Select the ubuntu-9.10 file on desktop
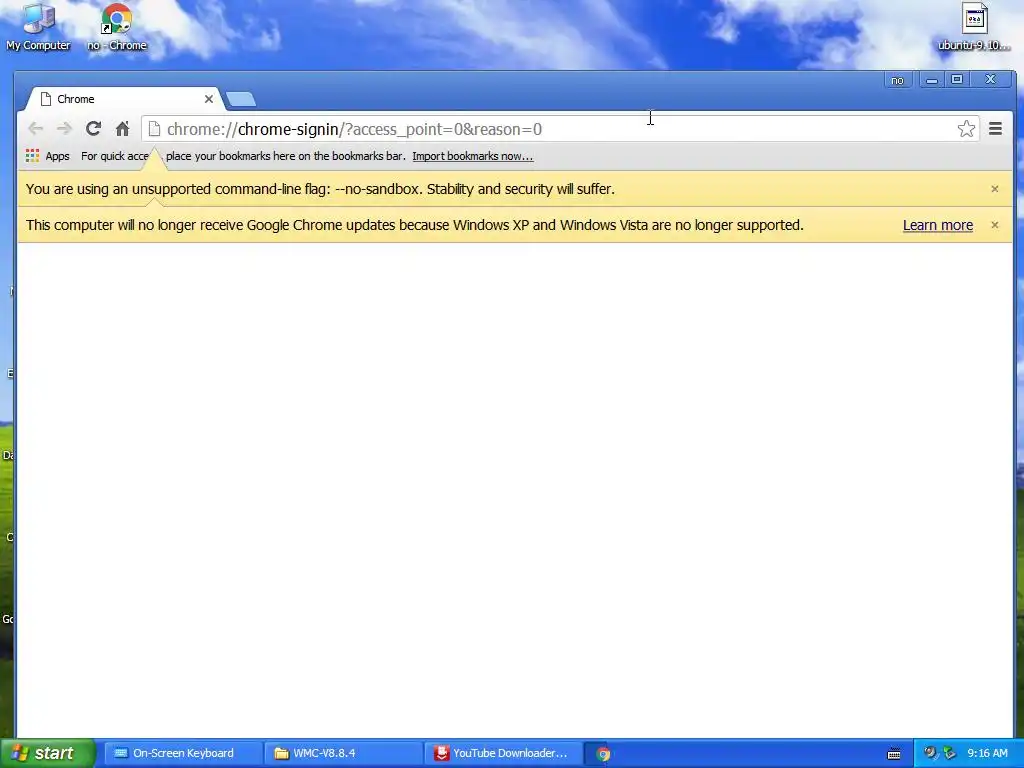This screenshot has height=768, width=1024. coord(974,27)
